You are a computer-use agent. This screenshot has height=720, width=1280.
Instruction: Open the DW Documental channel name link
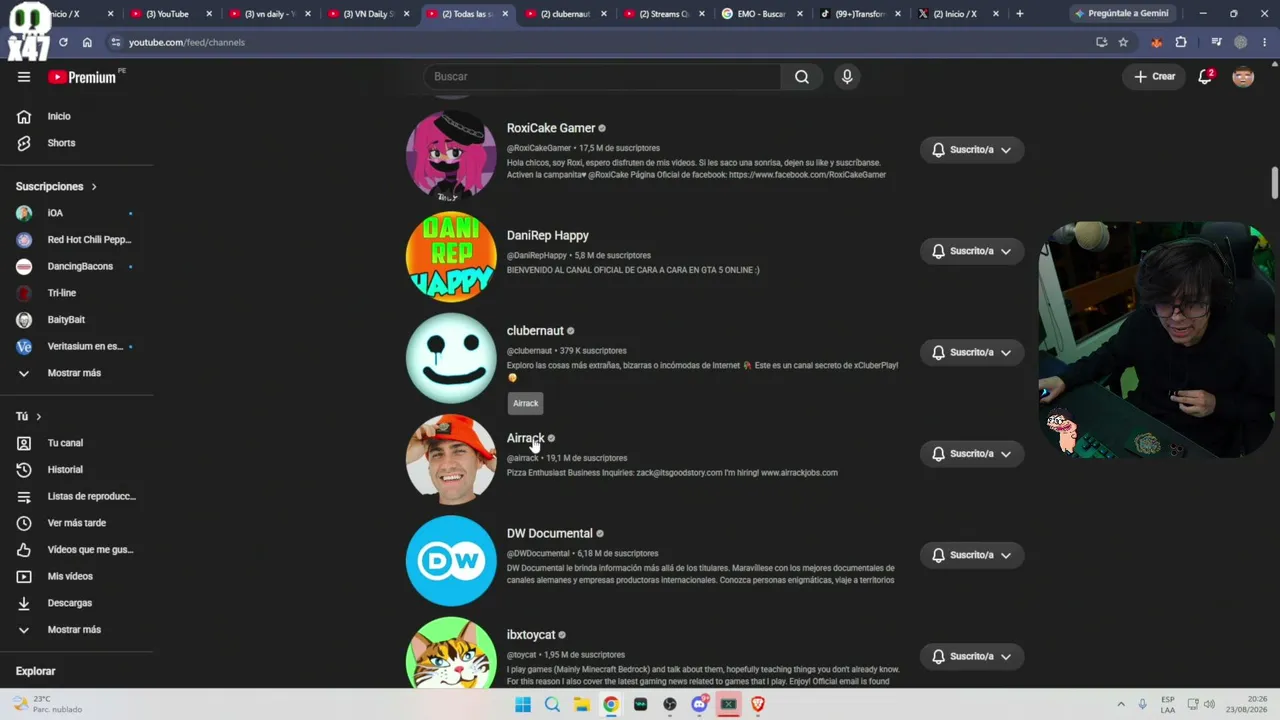[550, 534]
